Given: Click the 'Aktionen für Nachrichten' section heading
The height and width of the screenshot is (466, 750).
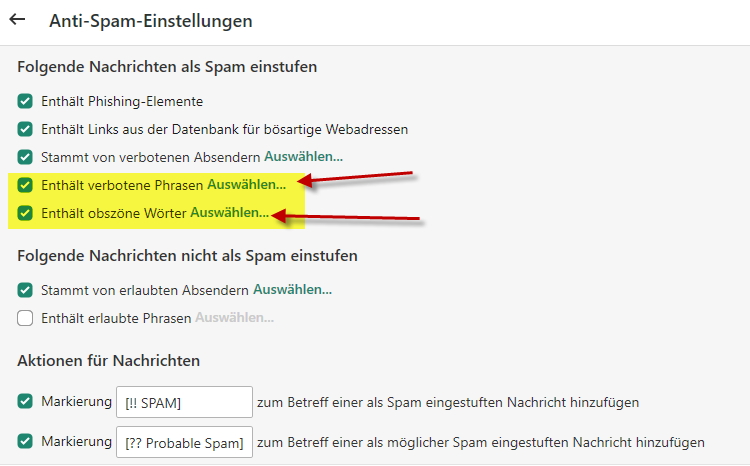Looking at the screenshot, I should click(108, 360).
